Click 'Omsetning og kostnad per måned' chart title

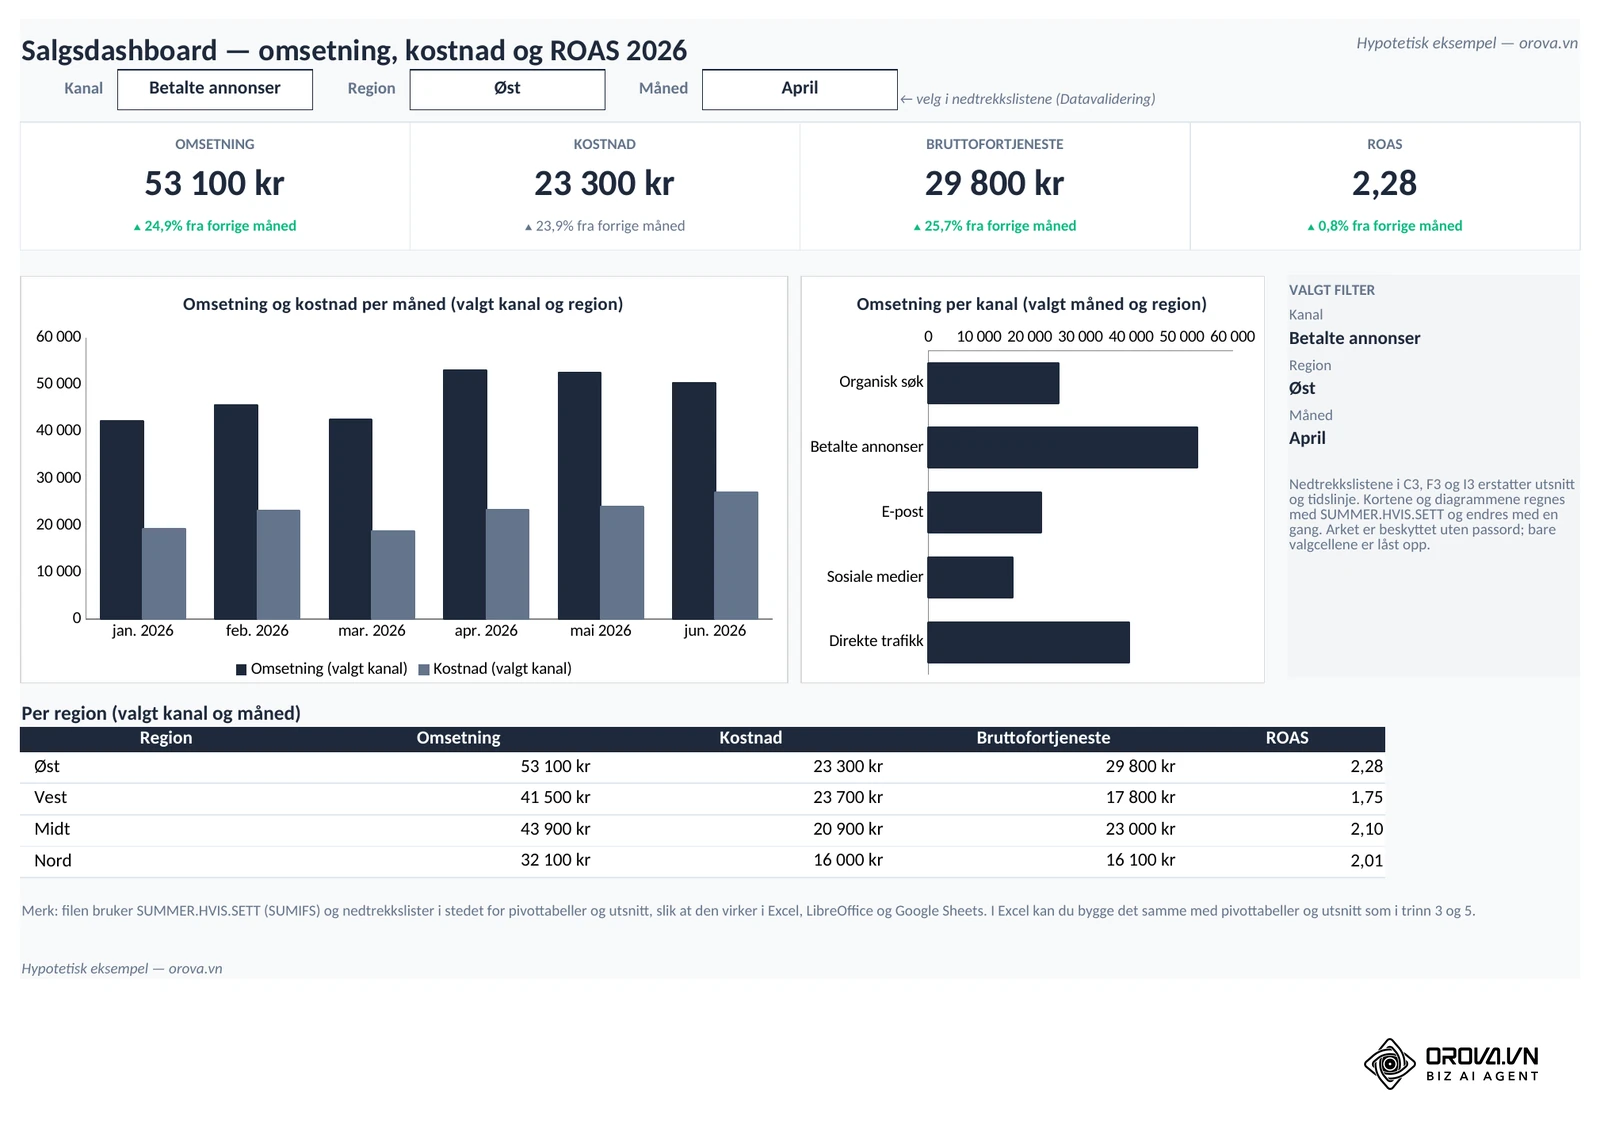coord(403,304)
